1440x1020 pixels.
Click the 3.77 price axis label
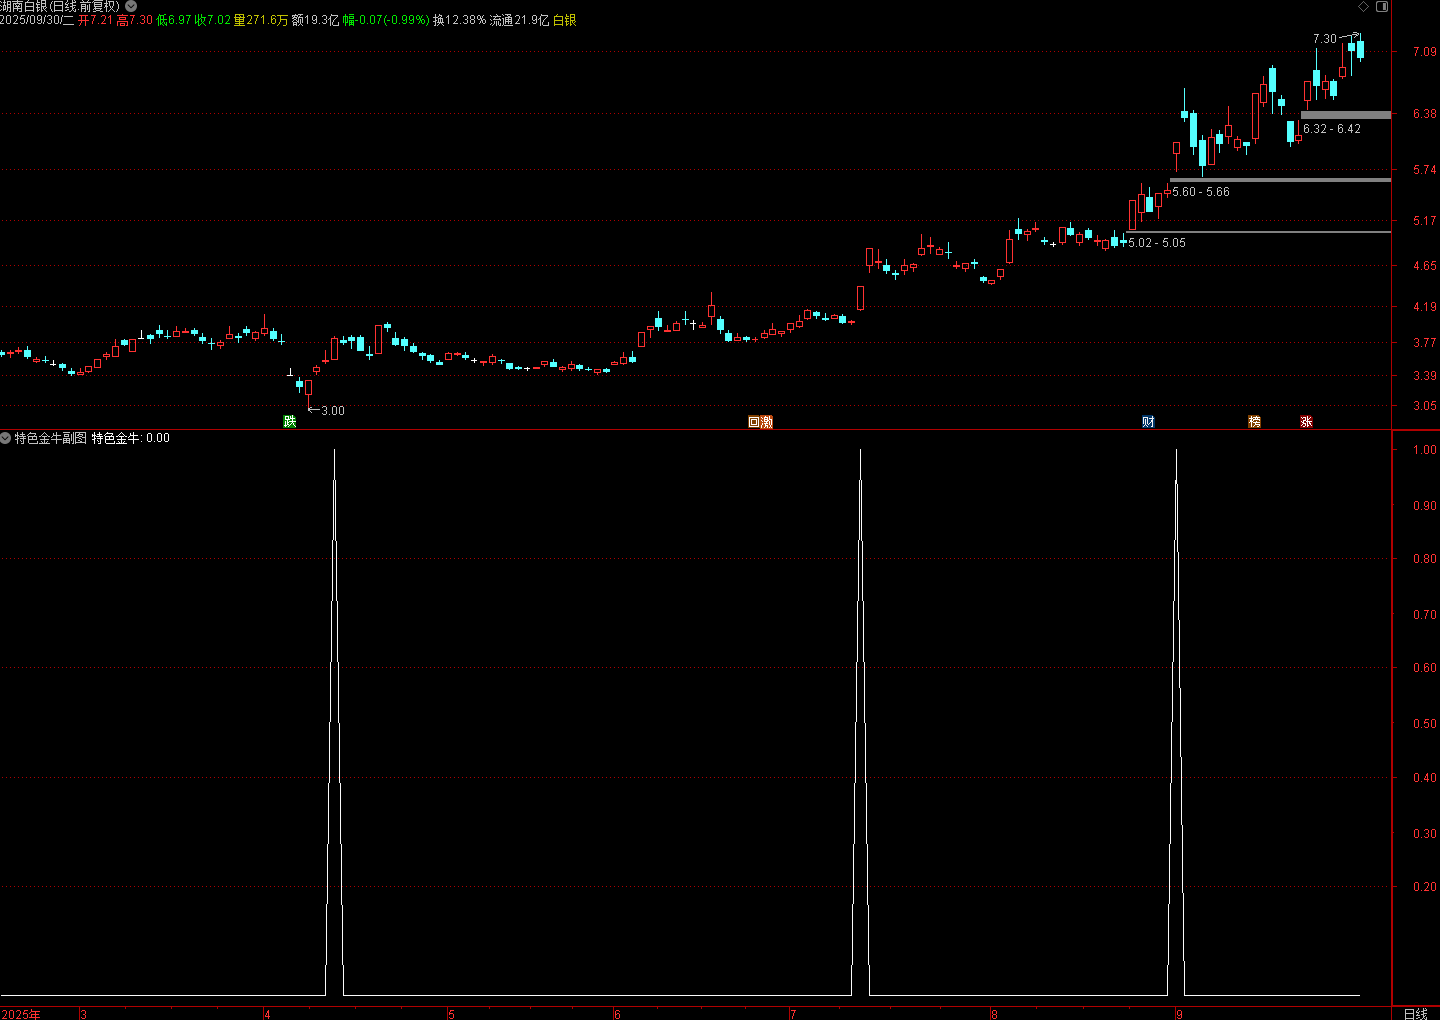pos(1425,343)
